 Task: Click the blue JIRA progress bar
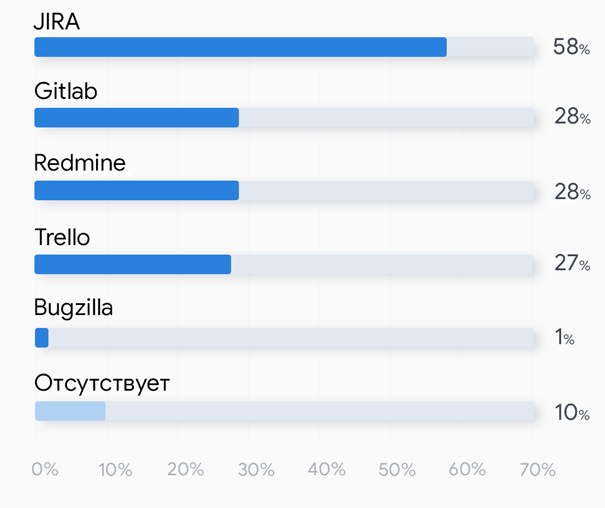(240, 47)
